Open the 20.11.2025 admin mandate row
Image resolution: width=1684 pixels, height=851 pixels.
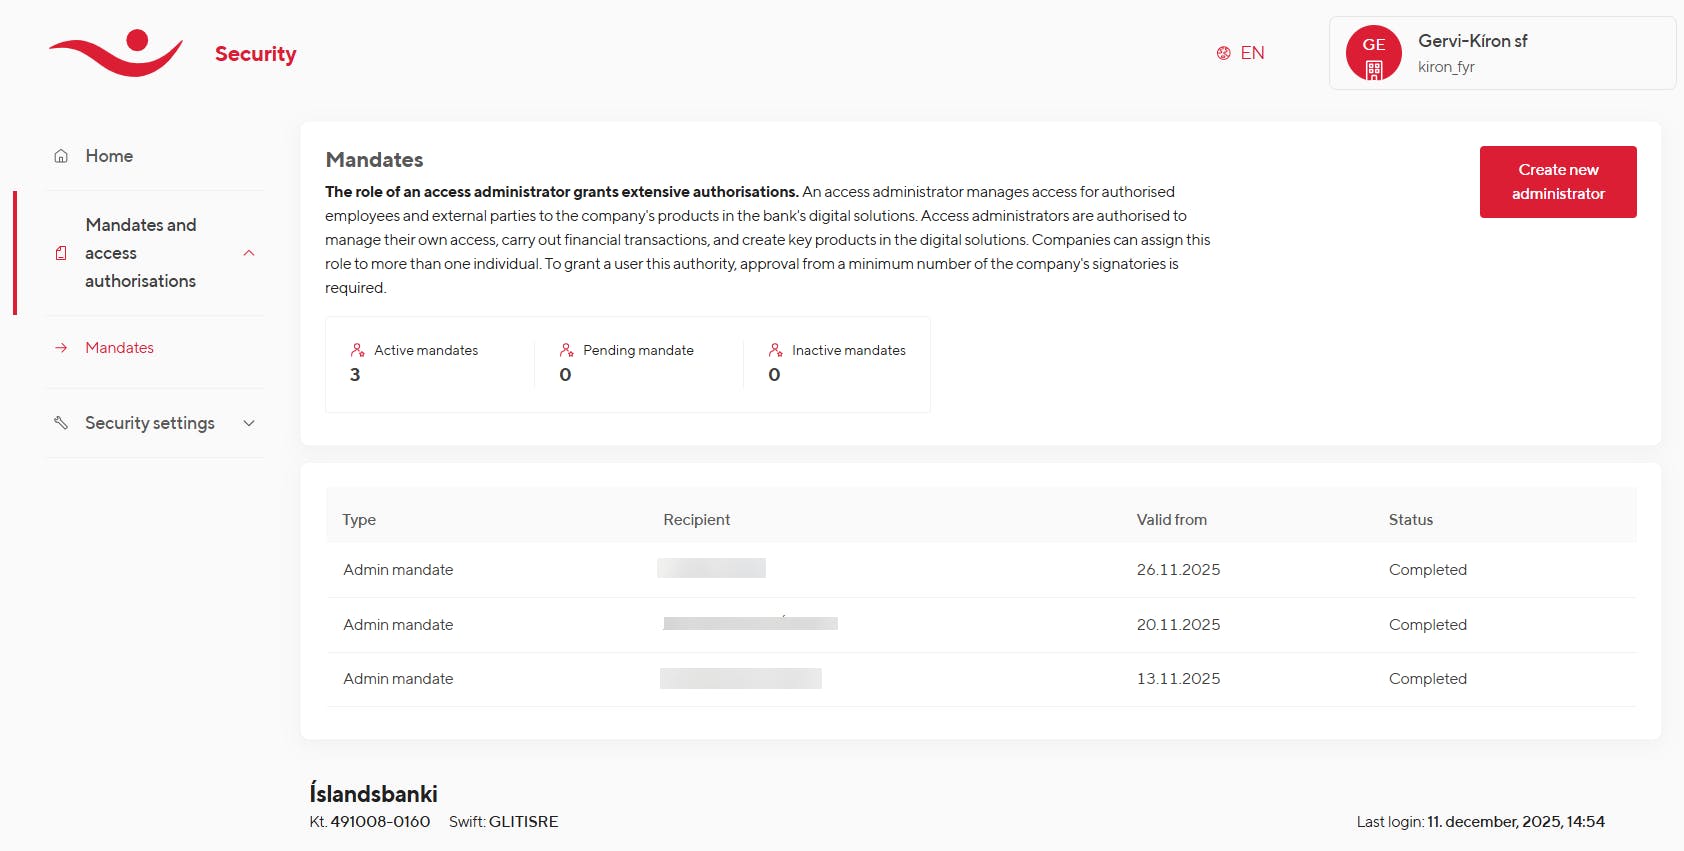980,625
